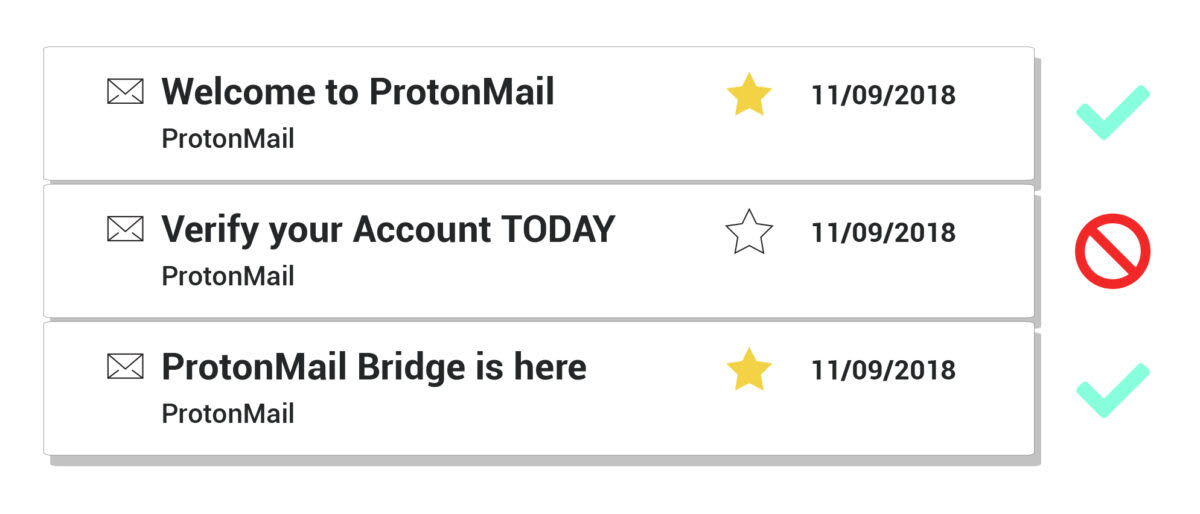Click the green checkmark next to the Welcome email

coord(1112,112)
